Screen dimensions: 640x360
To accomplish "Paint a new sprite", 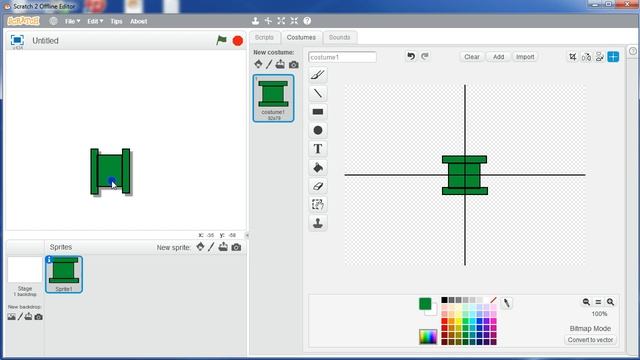I will [211, 247].
